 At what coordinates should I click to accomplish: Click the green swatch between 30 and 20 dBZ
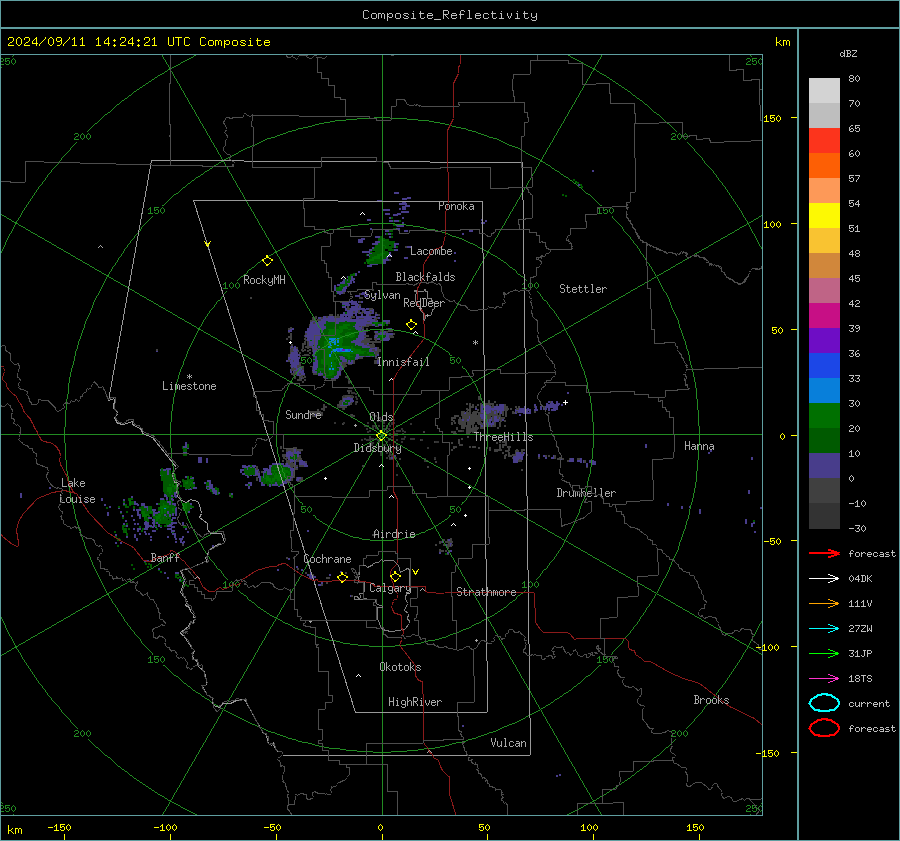point(824,415)
